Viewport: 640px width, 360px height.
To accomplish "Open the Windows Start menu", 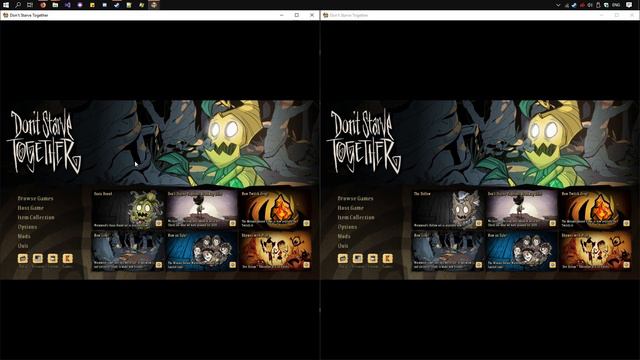I will tap(6, 5).
